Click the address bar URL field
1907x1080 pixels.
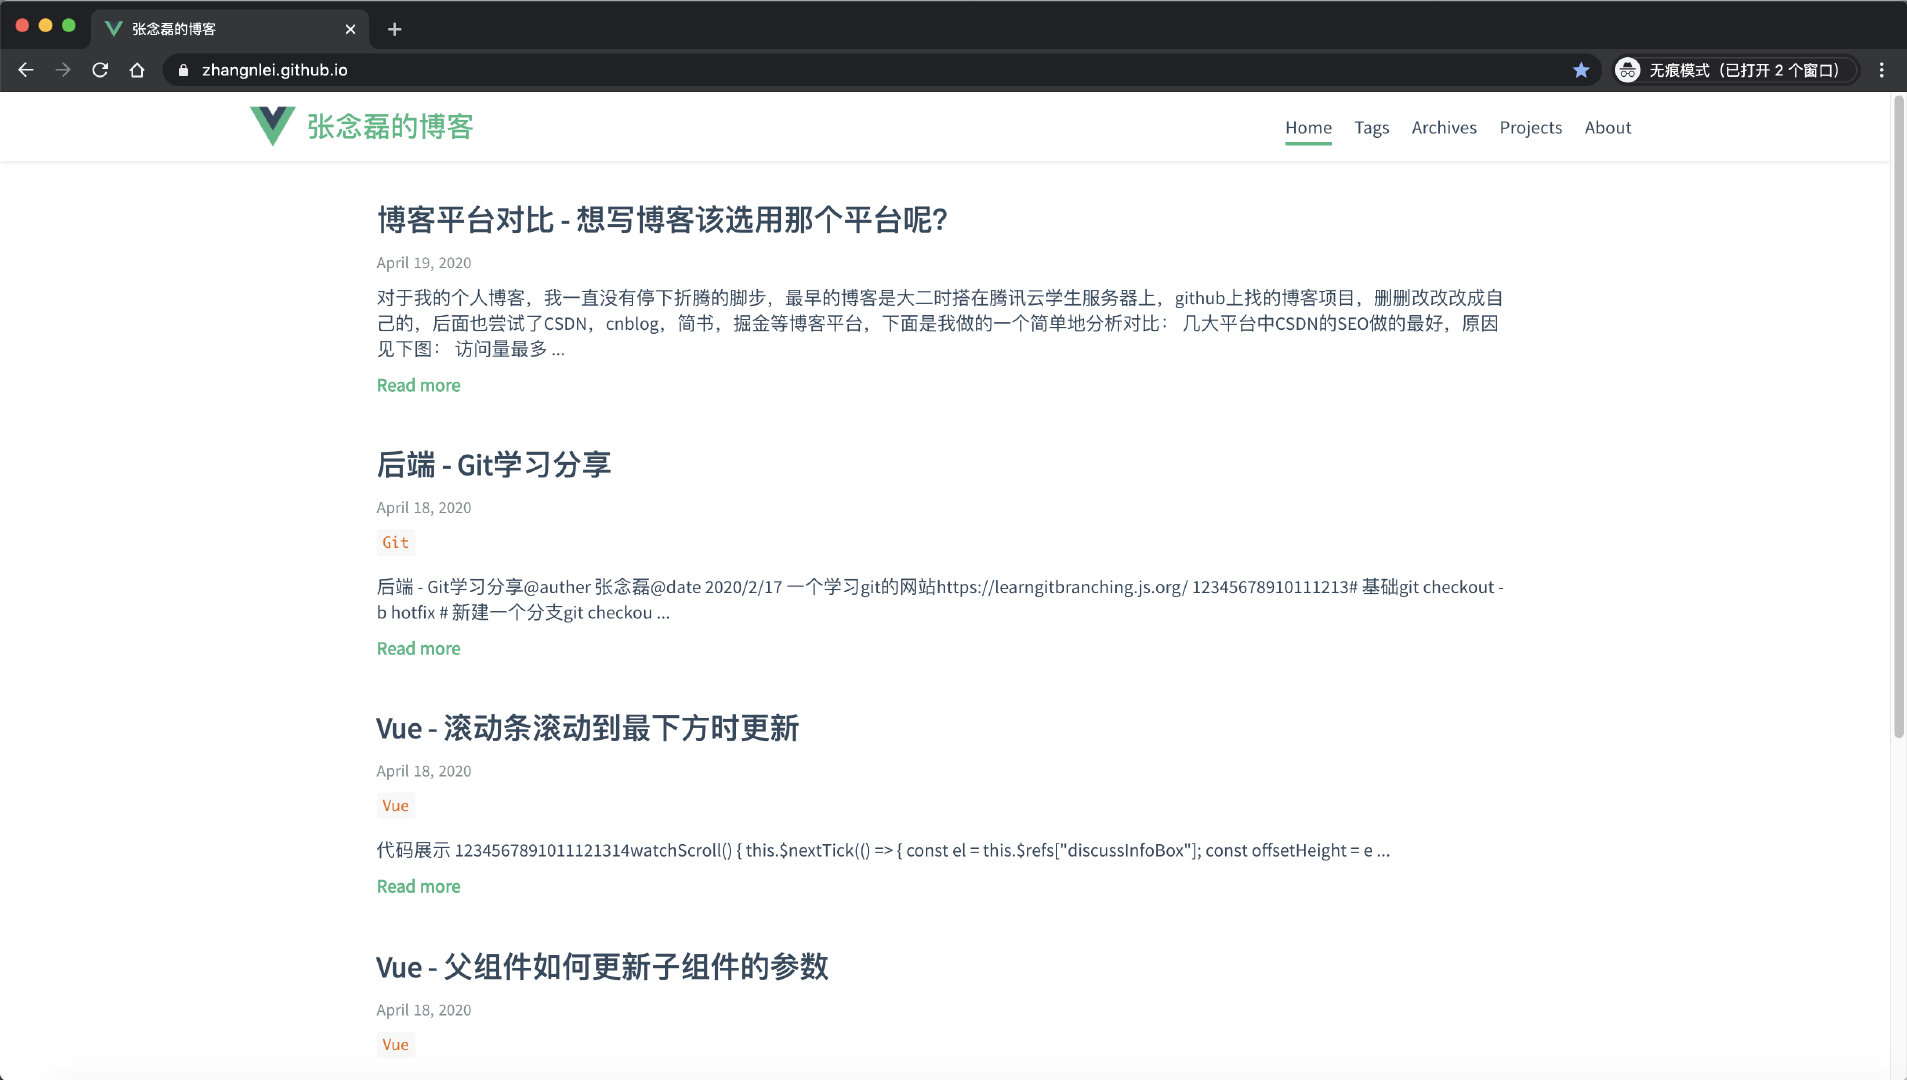(x=880, y=70)
